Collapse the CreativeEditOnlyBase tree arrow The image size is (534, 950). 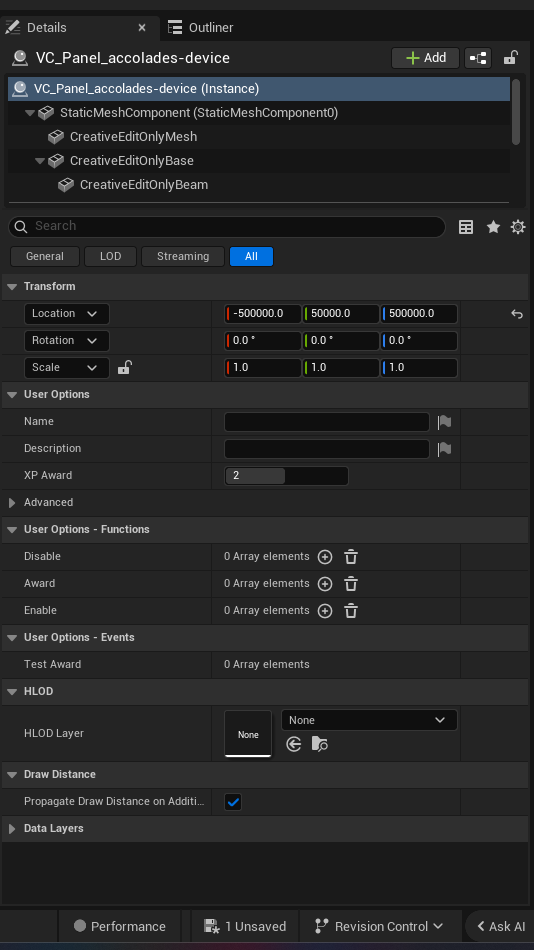[x=40, y=161]
